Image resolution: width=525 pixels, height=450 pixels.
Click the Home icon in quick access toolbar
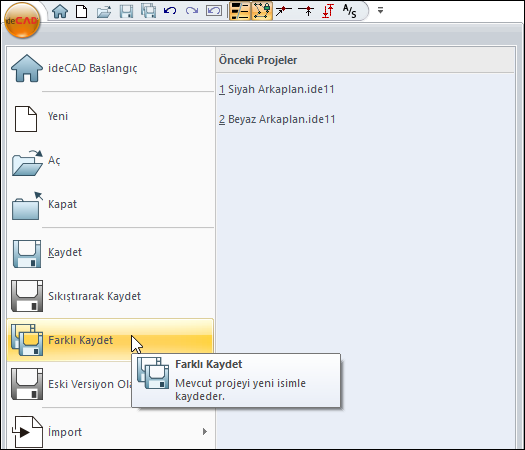pos(60,11)
